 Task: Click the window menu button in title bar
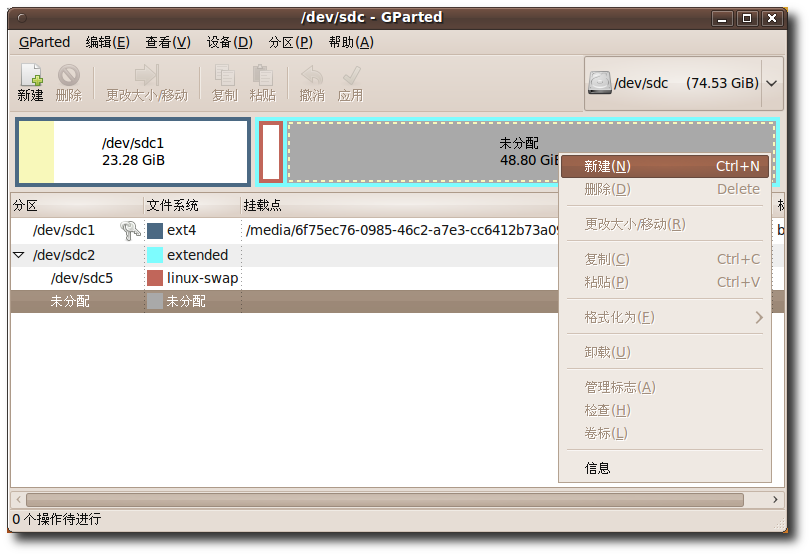click(22, 18)
